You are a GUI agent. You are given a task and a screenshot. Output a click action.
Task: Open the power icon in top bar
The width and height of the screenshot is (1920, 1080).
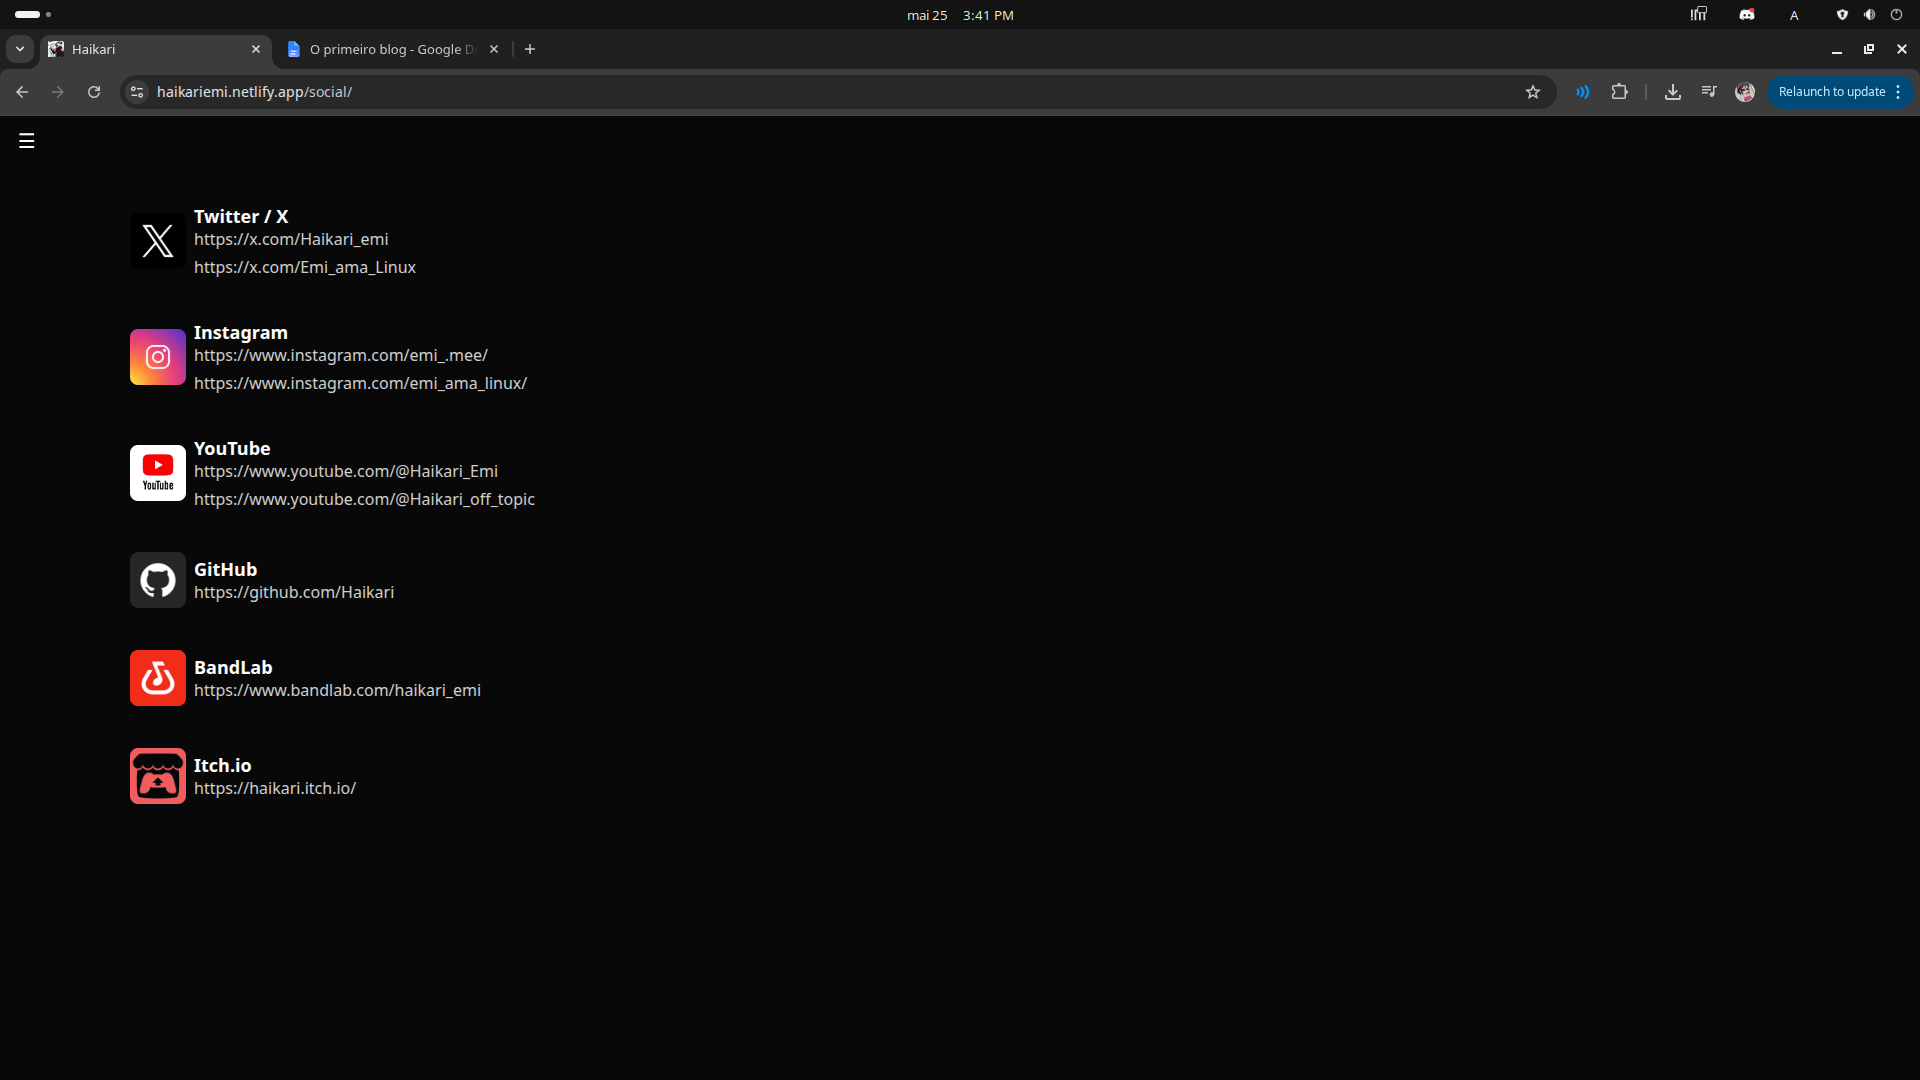click(x=1896, y=15)
